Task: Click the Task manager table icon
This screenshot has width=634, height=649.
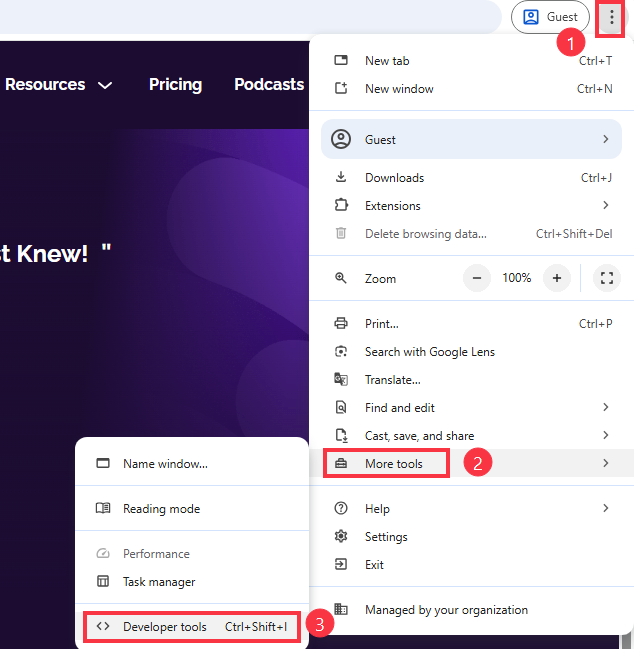Action: click(x=103, y=582)
